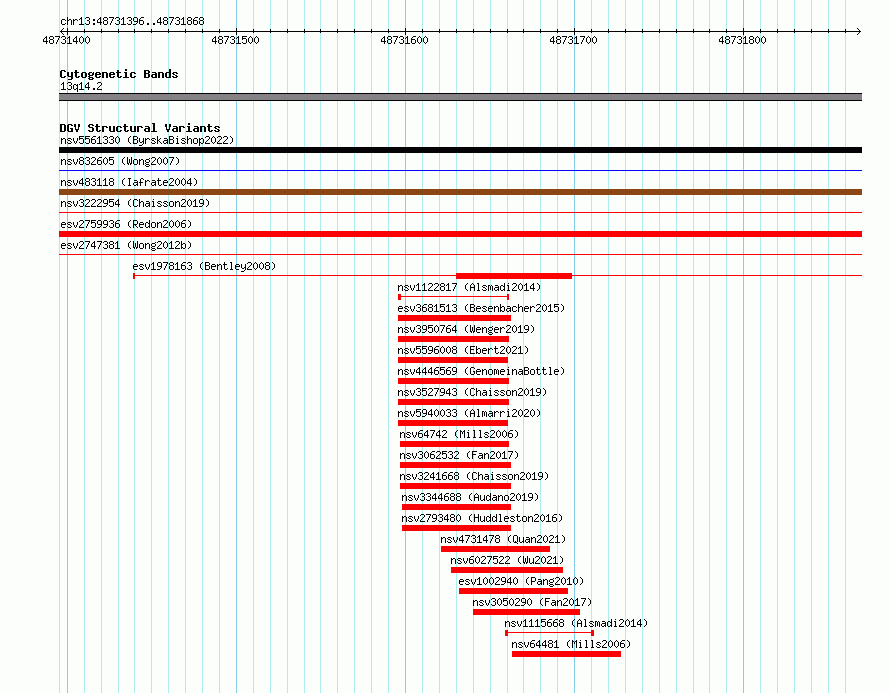Click the thick segment of esv1978163 feature
Image resolution: width=890 pixels, height=693 pixels.
coord(514,276)
